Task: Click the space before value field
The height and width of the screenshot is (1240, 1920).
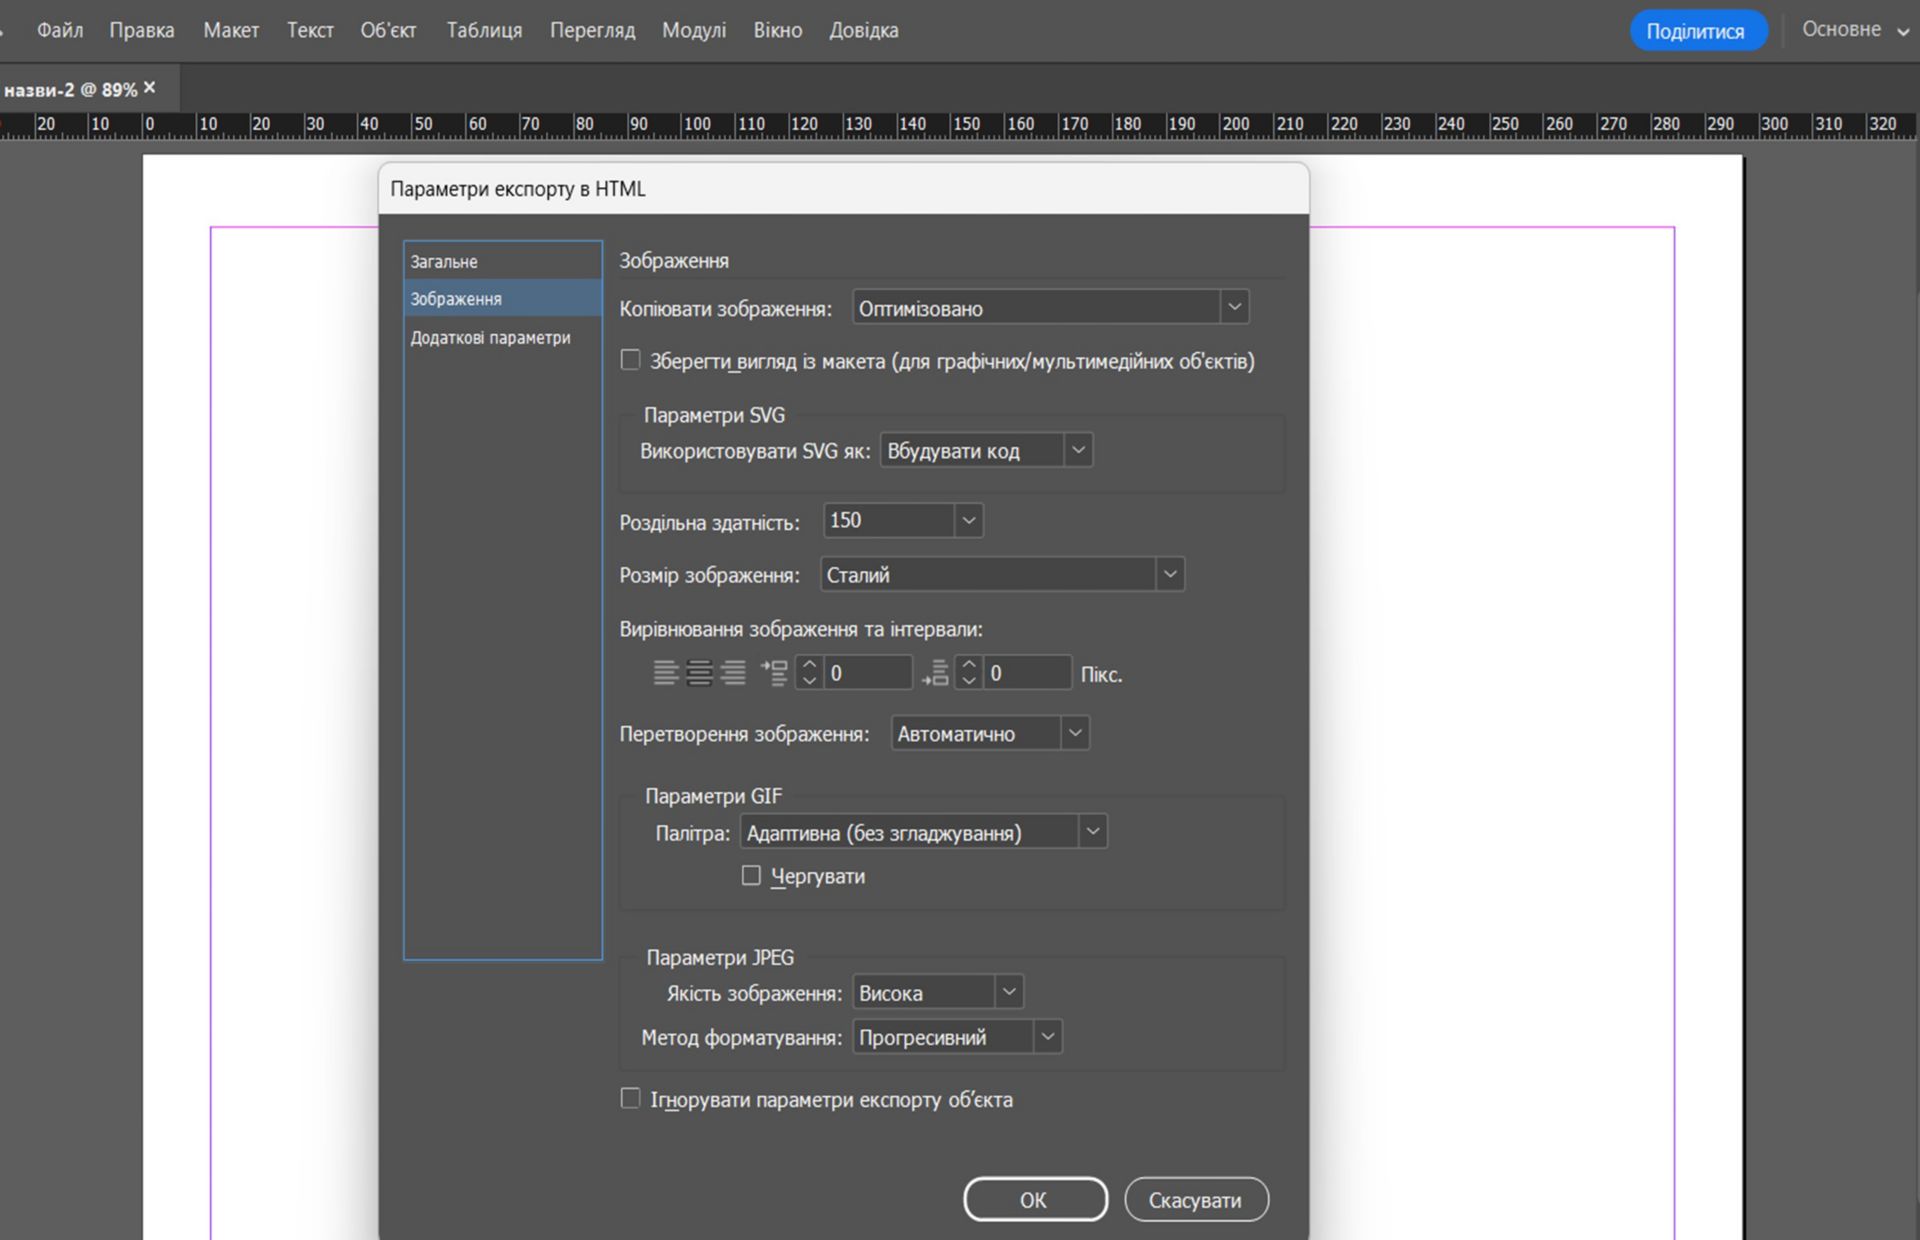Action: coord(867,673)
